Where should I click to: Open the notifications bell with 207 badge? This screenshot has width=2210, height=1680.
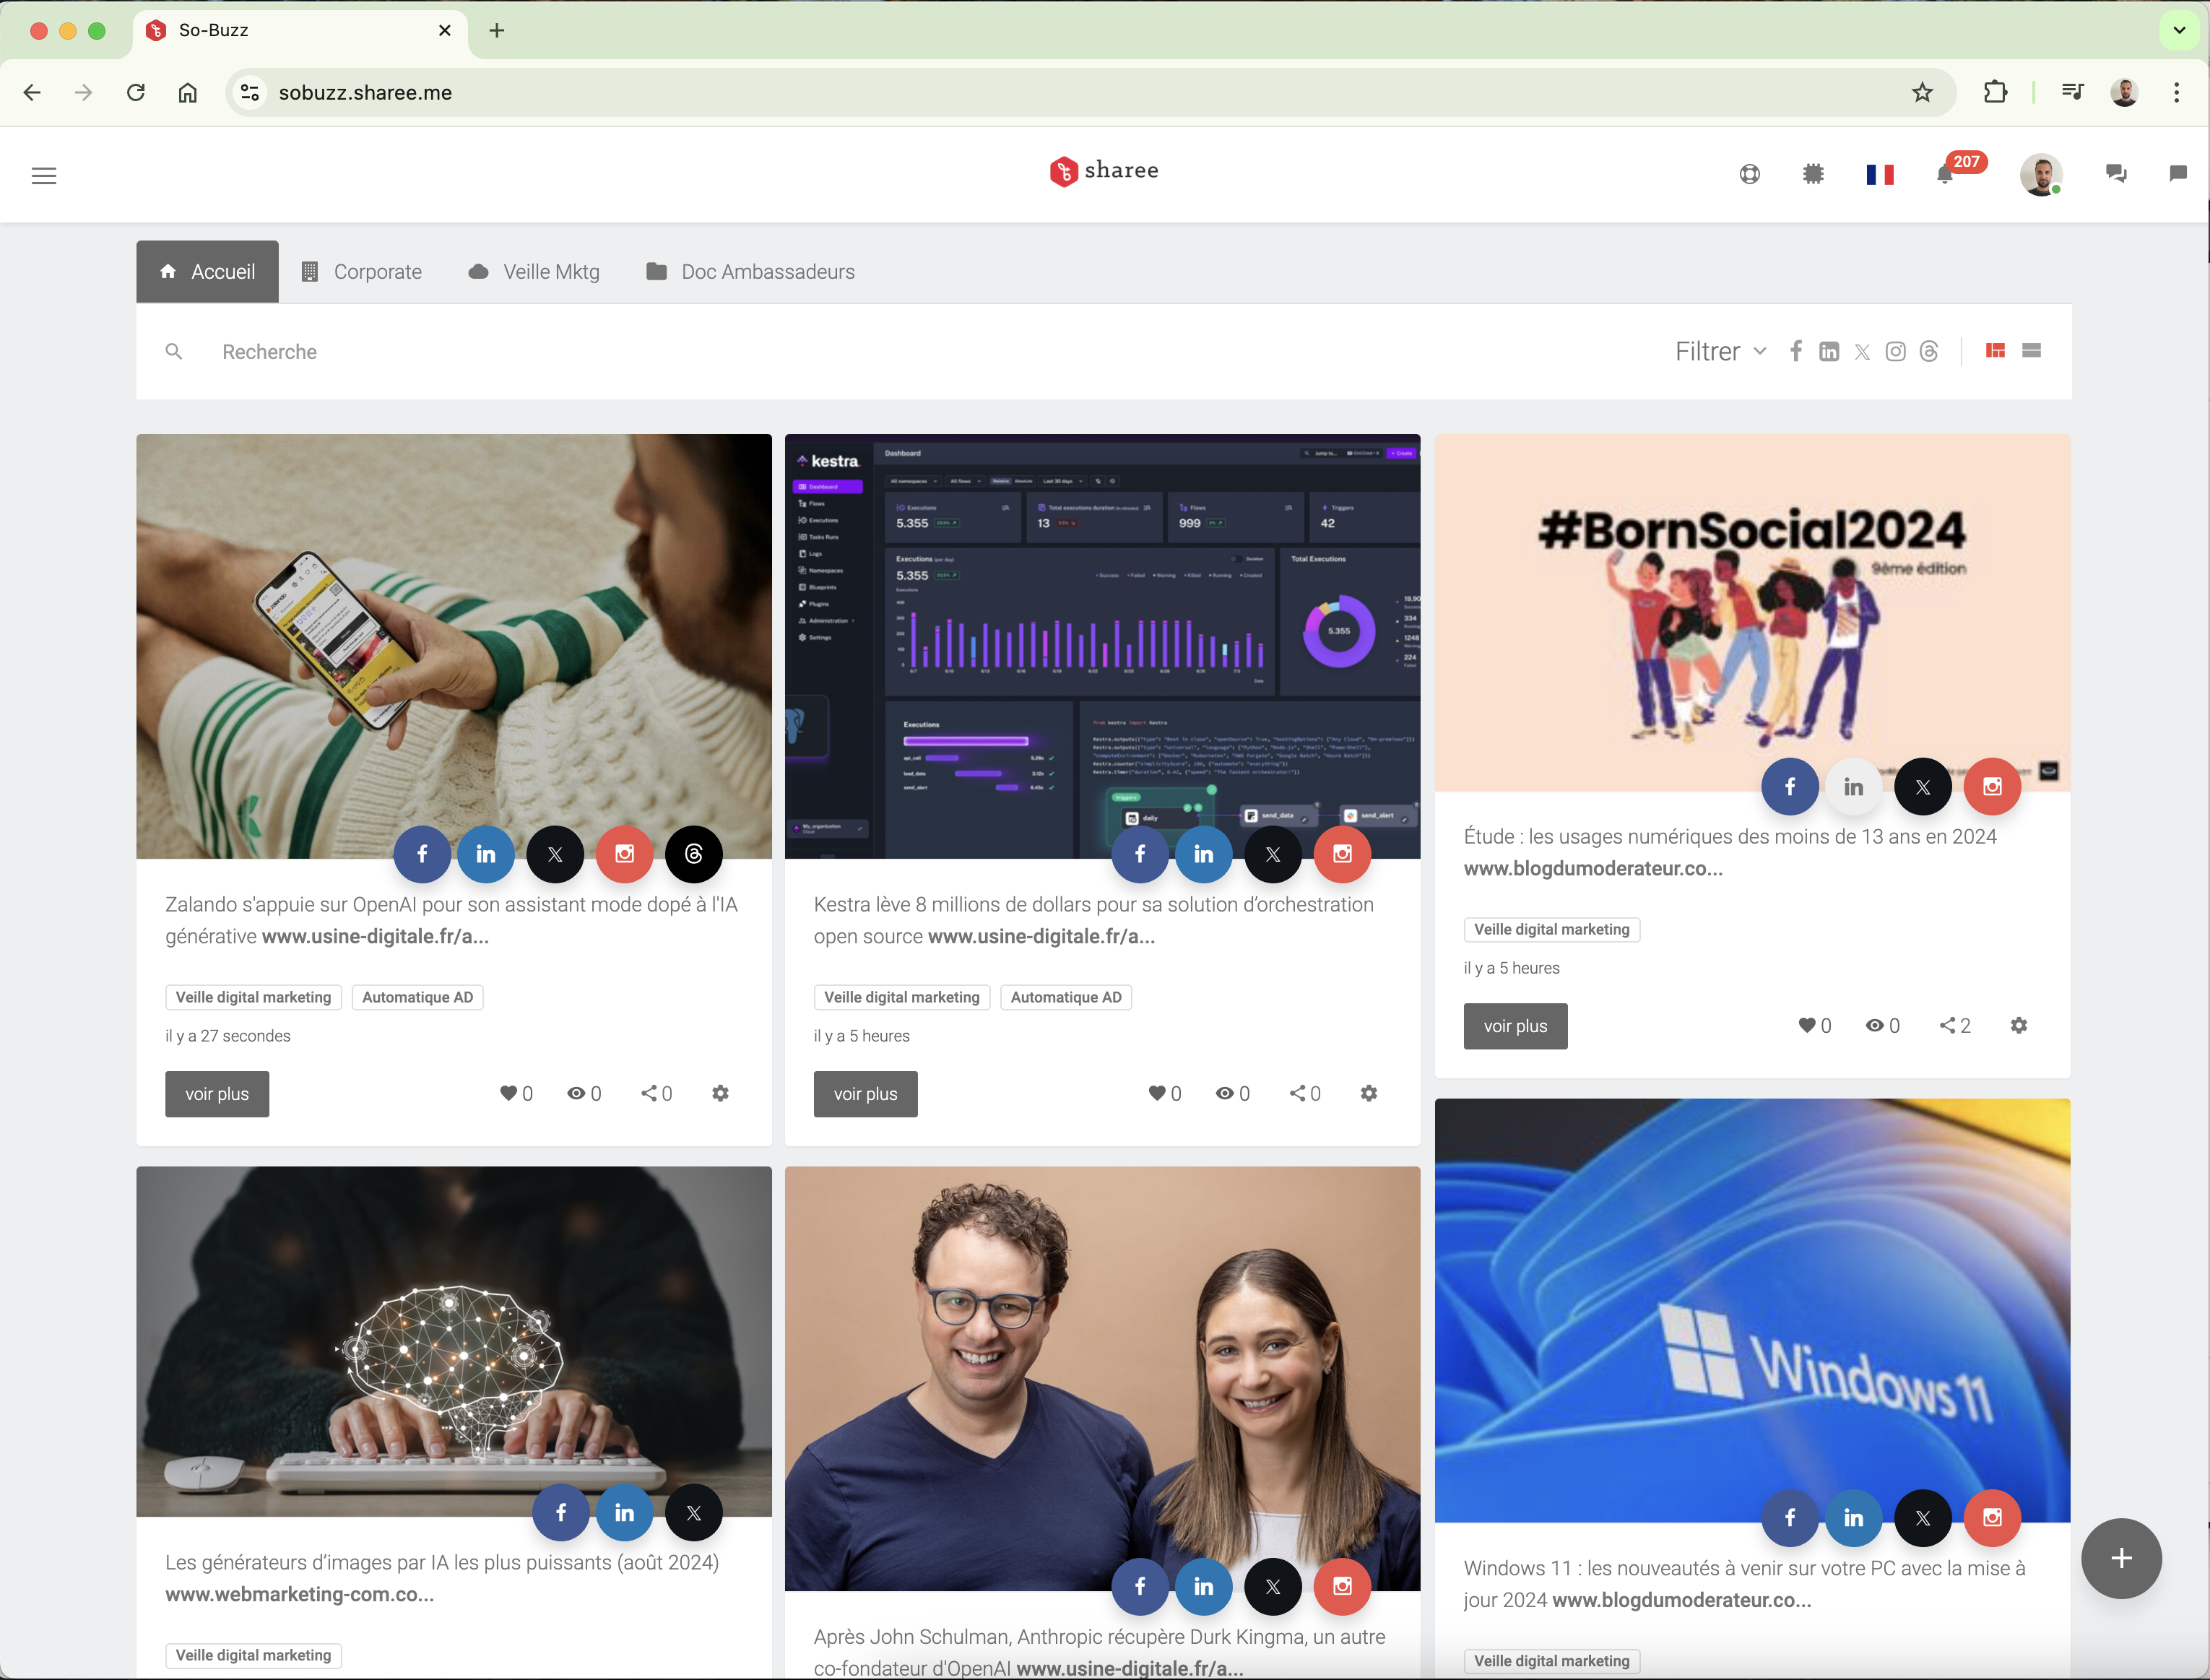(1945, 174)
